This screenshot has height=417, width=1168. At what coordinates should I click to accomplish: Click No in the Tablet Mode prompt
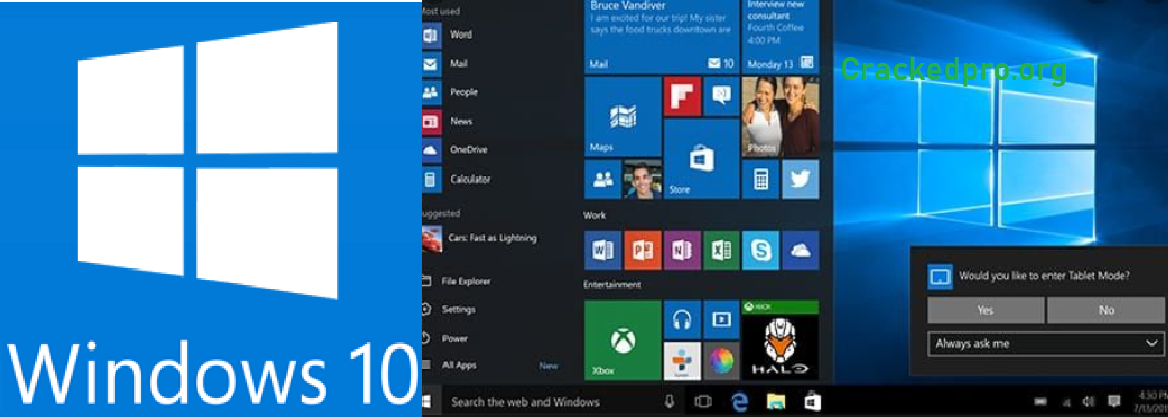pos(1105,310)
